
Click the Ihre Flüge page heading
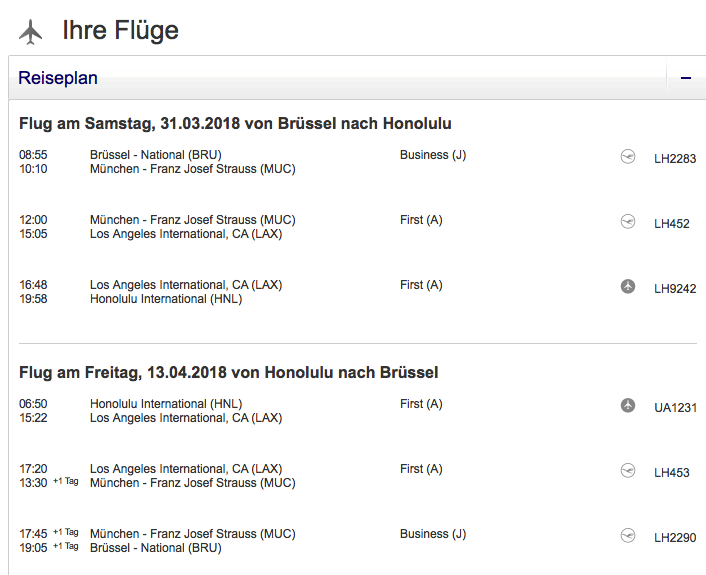click(x=120, y=31)
